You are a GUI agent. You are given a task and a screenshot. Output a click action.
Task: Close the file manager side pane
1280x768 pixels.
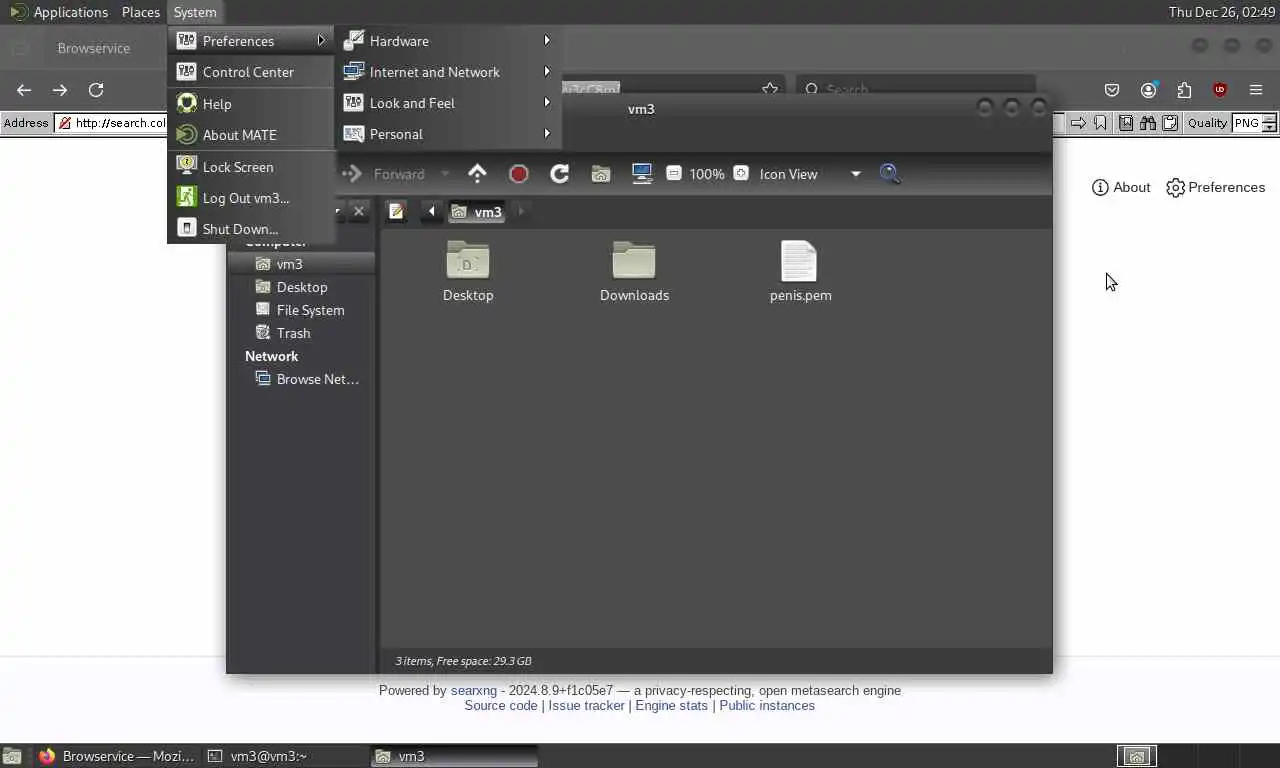pyautogui.click(x=359, y=211)
